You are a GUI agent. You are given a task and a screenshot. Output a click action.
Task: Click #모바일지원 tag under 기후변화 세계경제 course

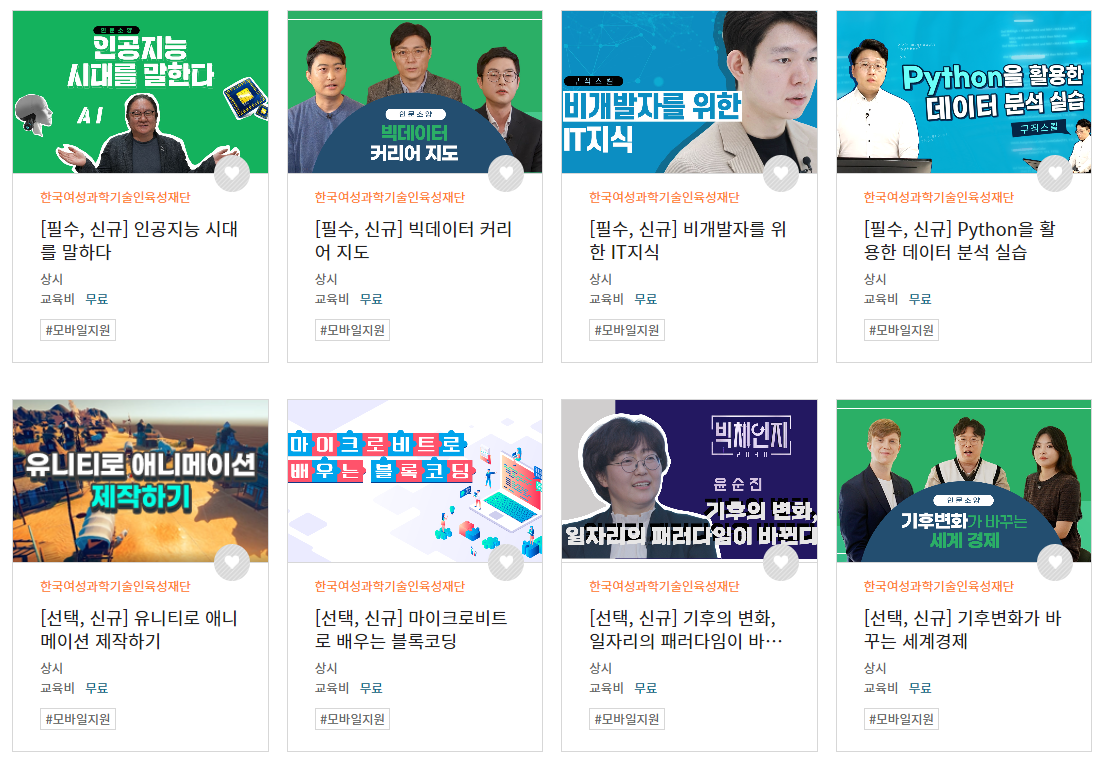(x=901, y=719)
